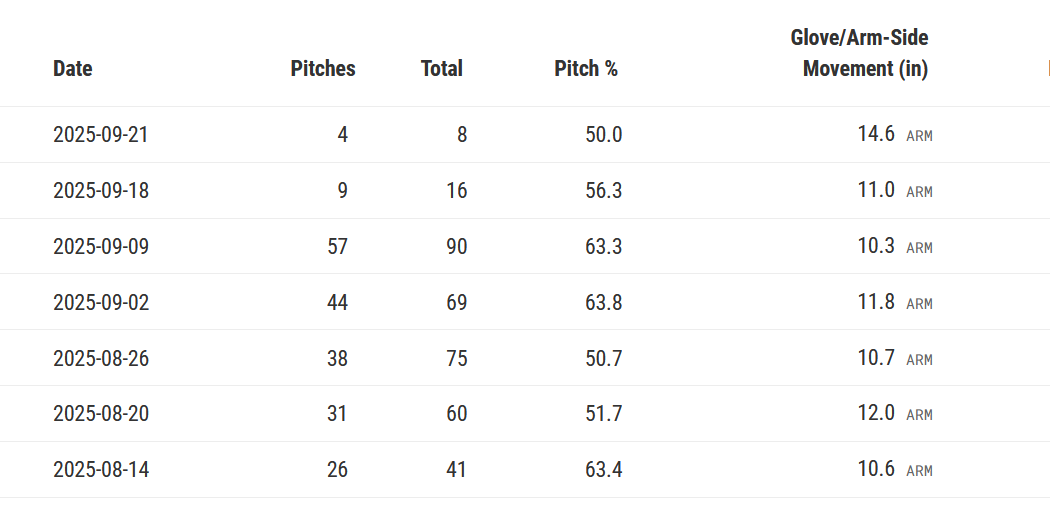Click the 2025-08-20 date cell
The width and height of the screenshot is (1050, 511).
100,413
